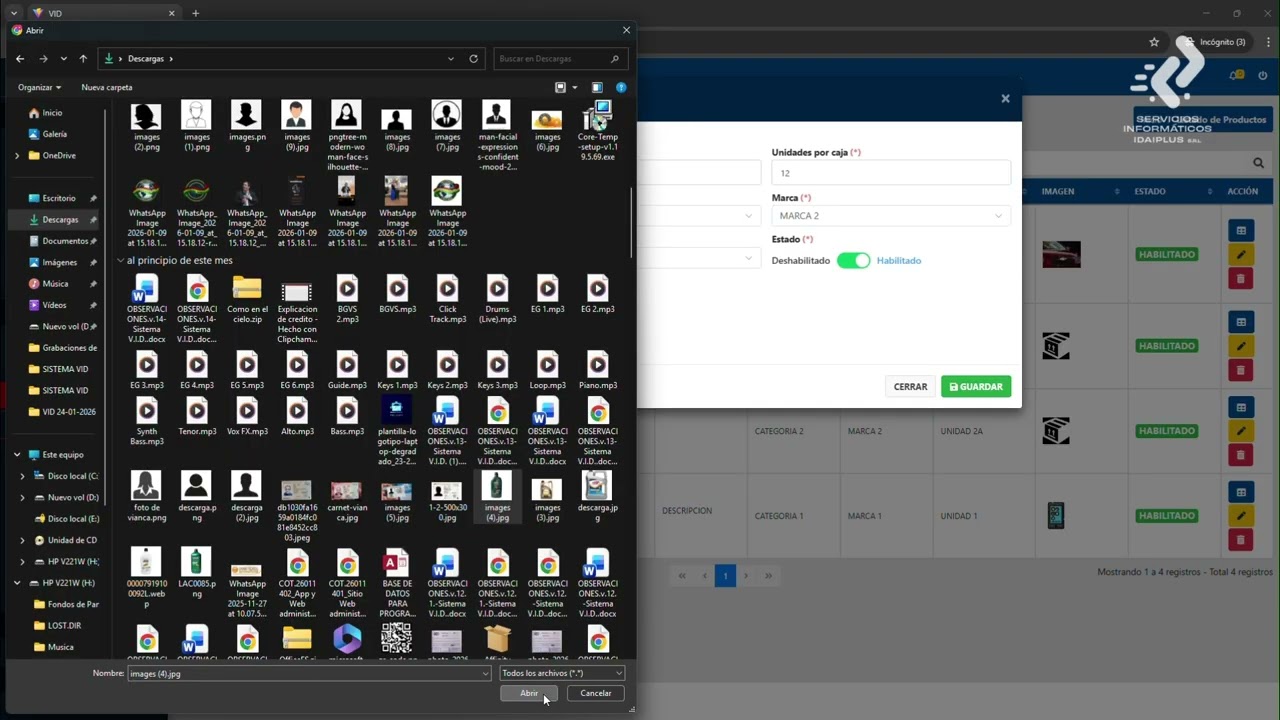Select the Synth Bass.mp3 file
The width and height of the screenshot is (1280, 720).
pyautogui.click(x=147, y=422)
